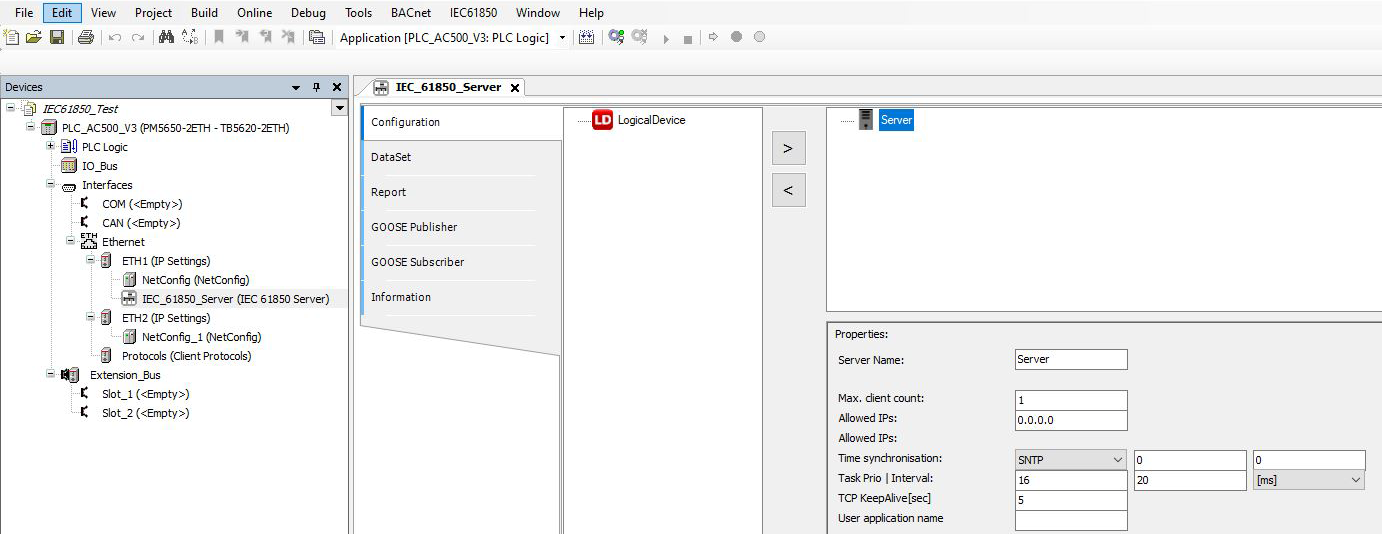This screenshot has width=1382, height=534.
Task: Click the Server Name input field
Action: click(x=1070, y=359)
